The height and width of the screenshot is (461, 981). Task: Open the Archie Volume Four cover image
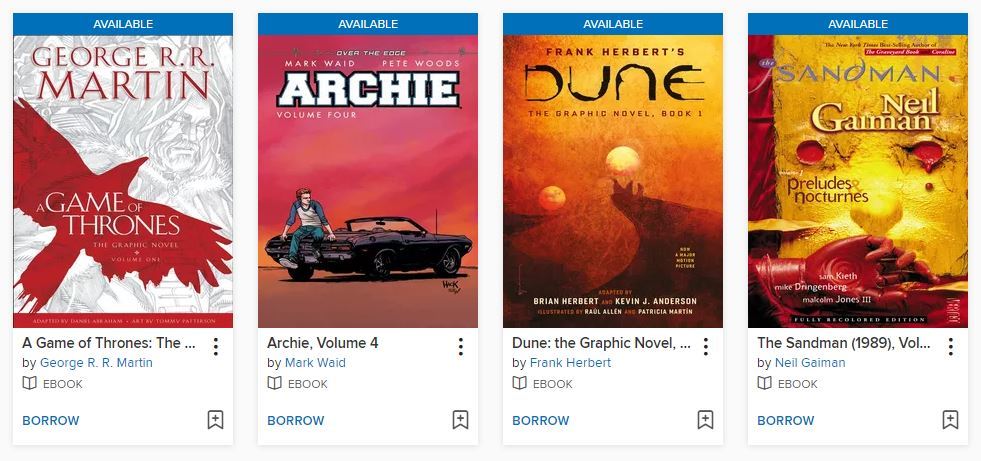[x=368, y=181]
